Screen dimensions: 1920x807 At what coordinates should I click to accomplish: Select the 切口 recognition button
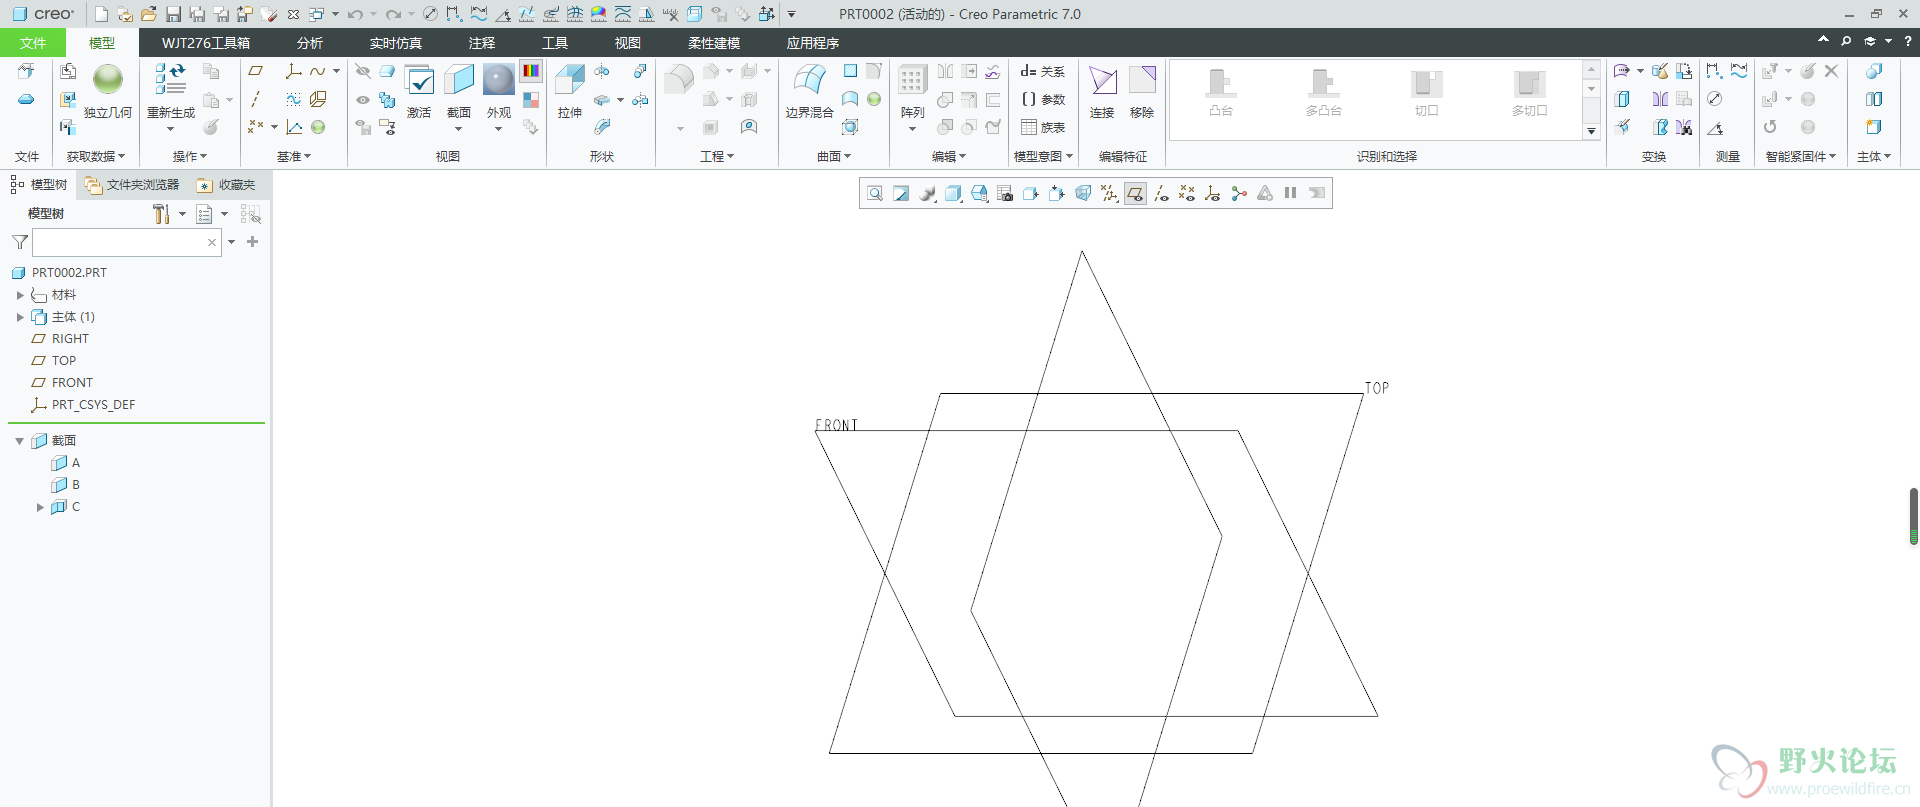1427,94
